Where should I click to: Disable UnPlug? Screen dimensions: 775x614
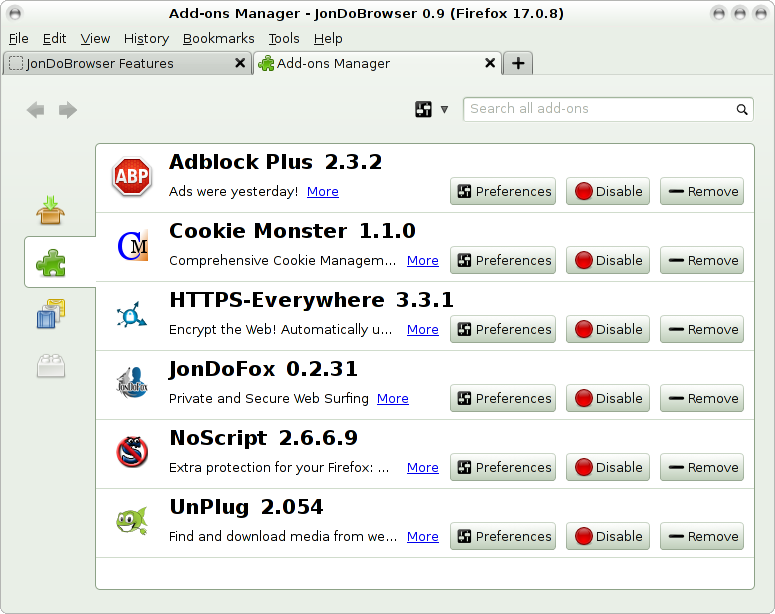tap(607, 536)
